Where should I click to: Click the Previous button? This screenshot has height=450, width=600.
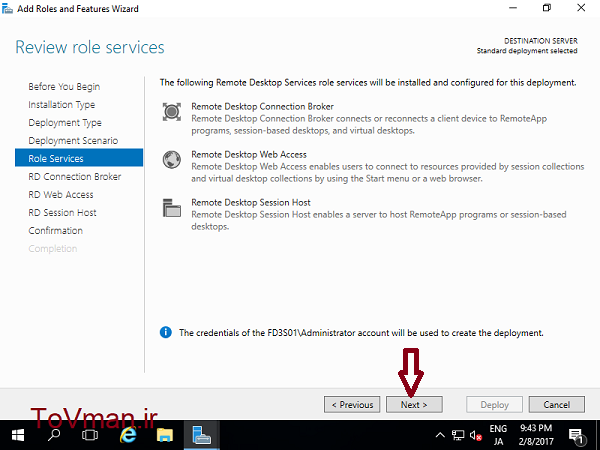[x=352, y=404]
